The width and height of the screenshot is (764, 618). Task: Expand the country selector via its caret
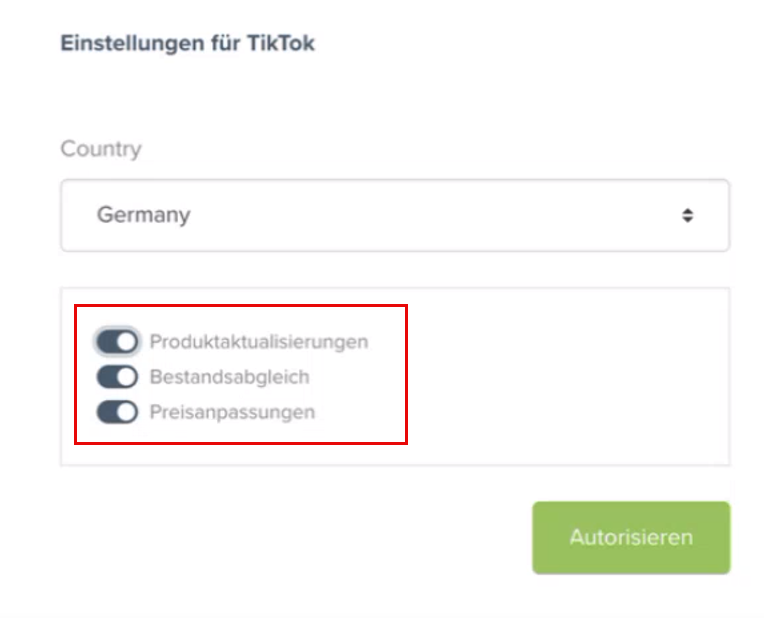[687, 215]
